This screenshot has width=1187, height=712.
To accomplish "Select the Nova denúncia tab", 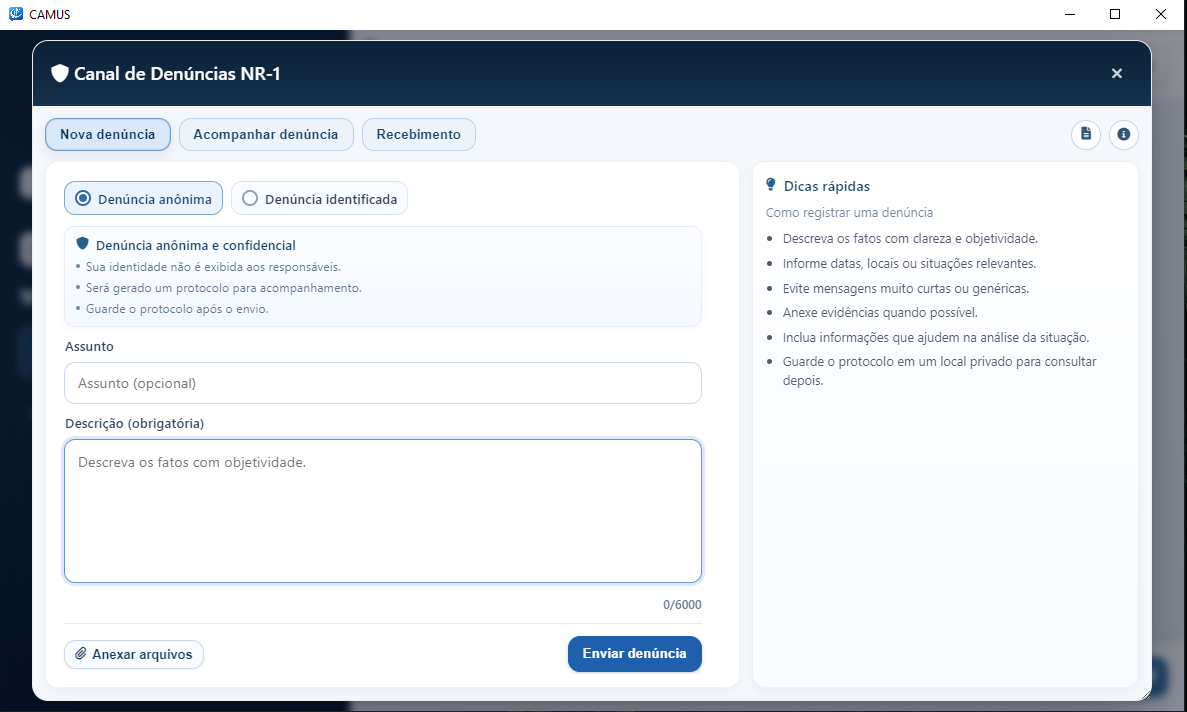I will pyautogui.click(x=107, y=135).
